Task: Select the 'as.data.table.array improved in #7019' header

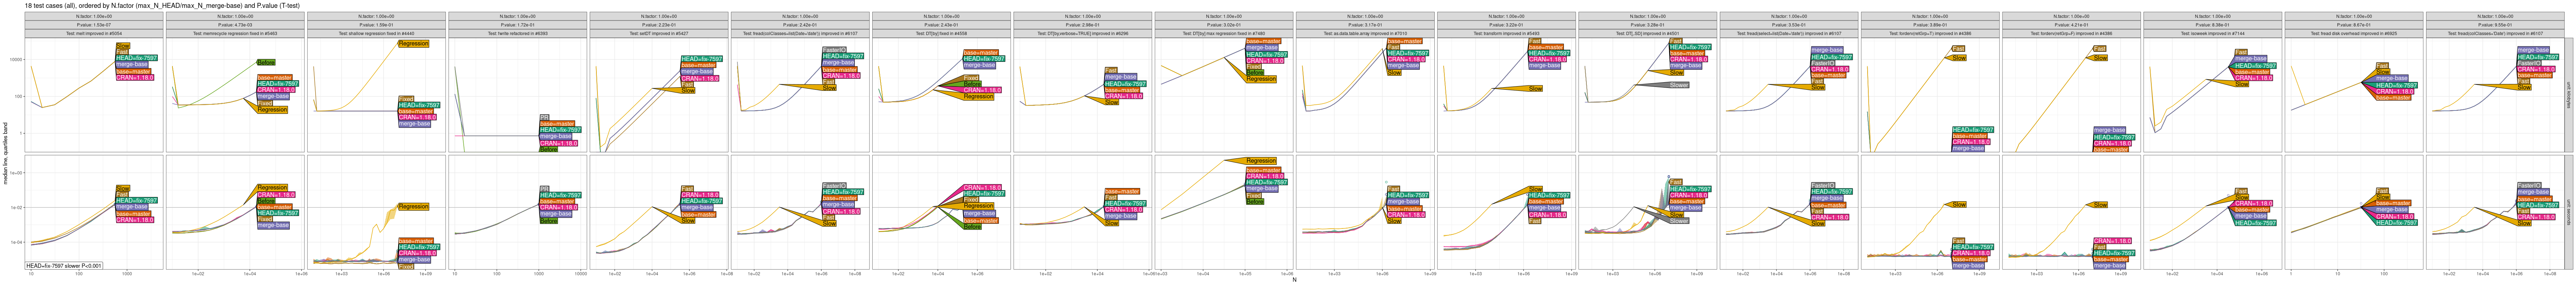Action: 1365,33
